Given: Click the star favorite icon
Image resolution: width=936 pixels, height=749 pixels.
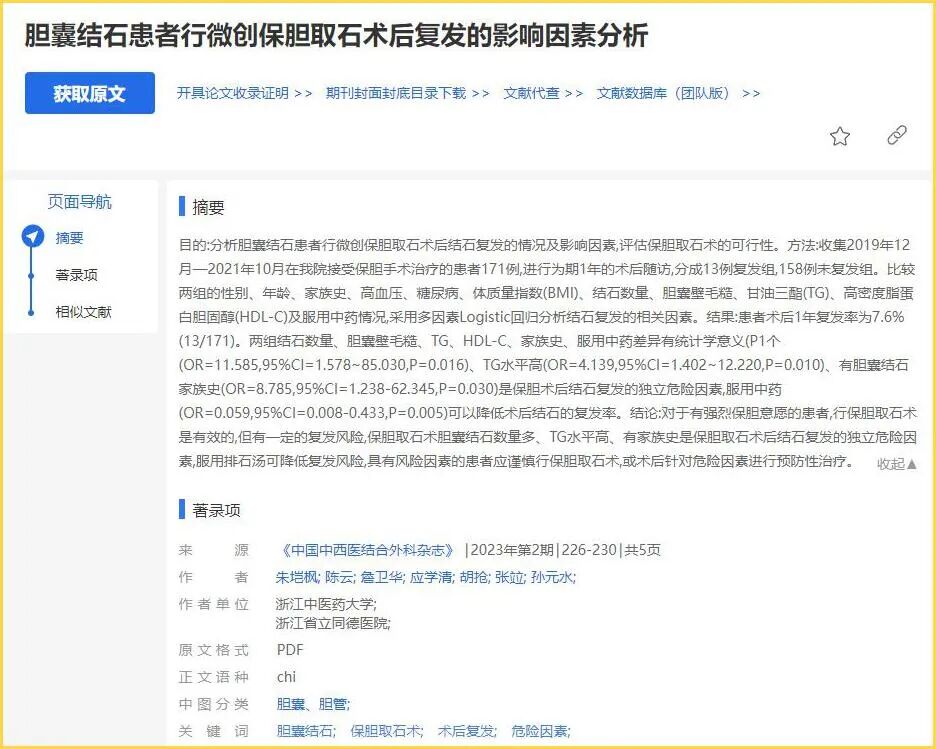Looking at the screenshot, I should coord(840,137).
